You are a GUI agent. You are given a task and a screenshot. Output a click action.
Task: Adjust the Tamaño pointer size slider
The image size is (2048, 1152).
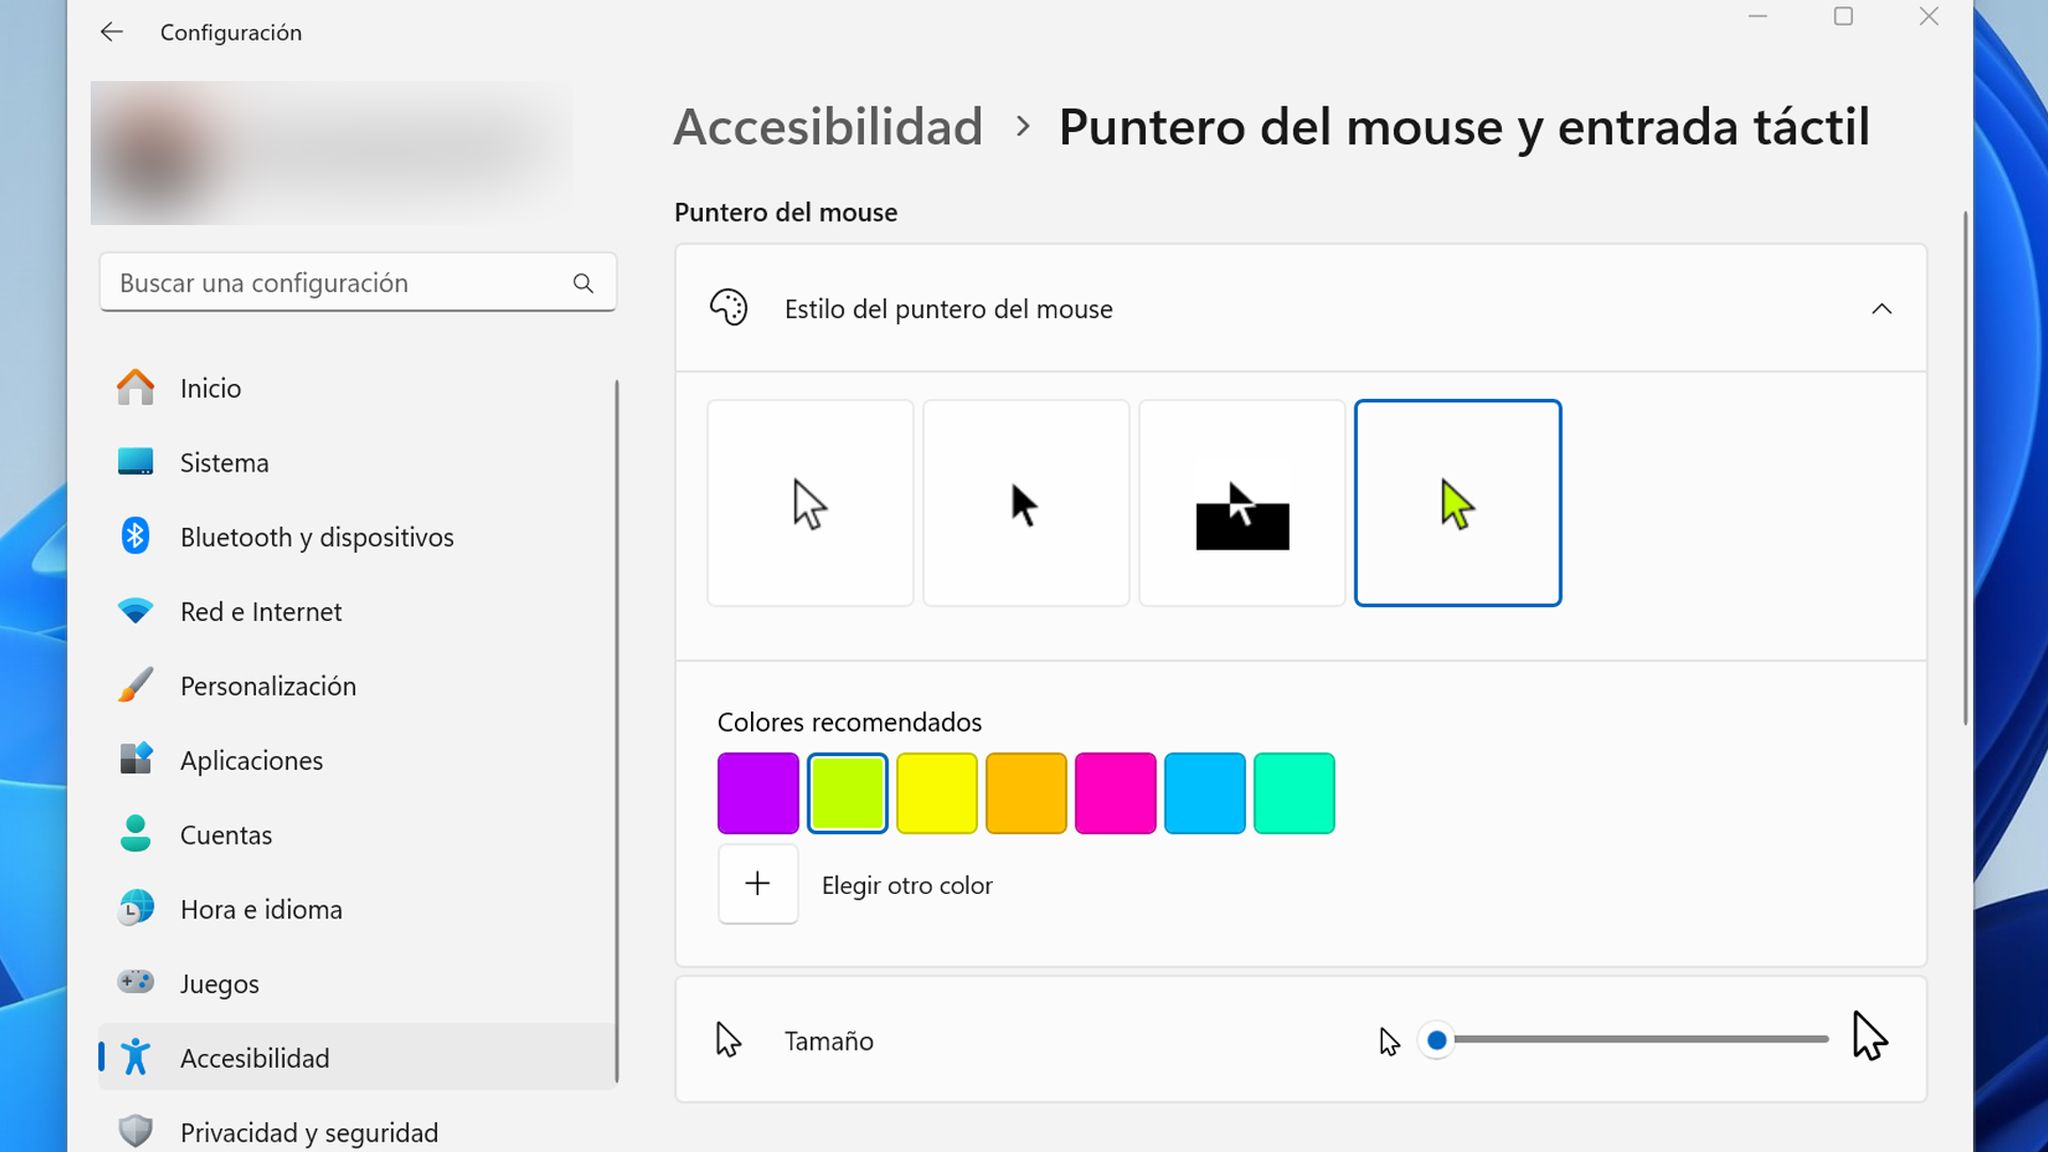(1437, 1040)
